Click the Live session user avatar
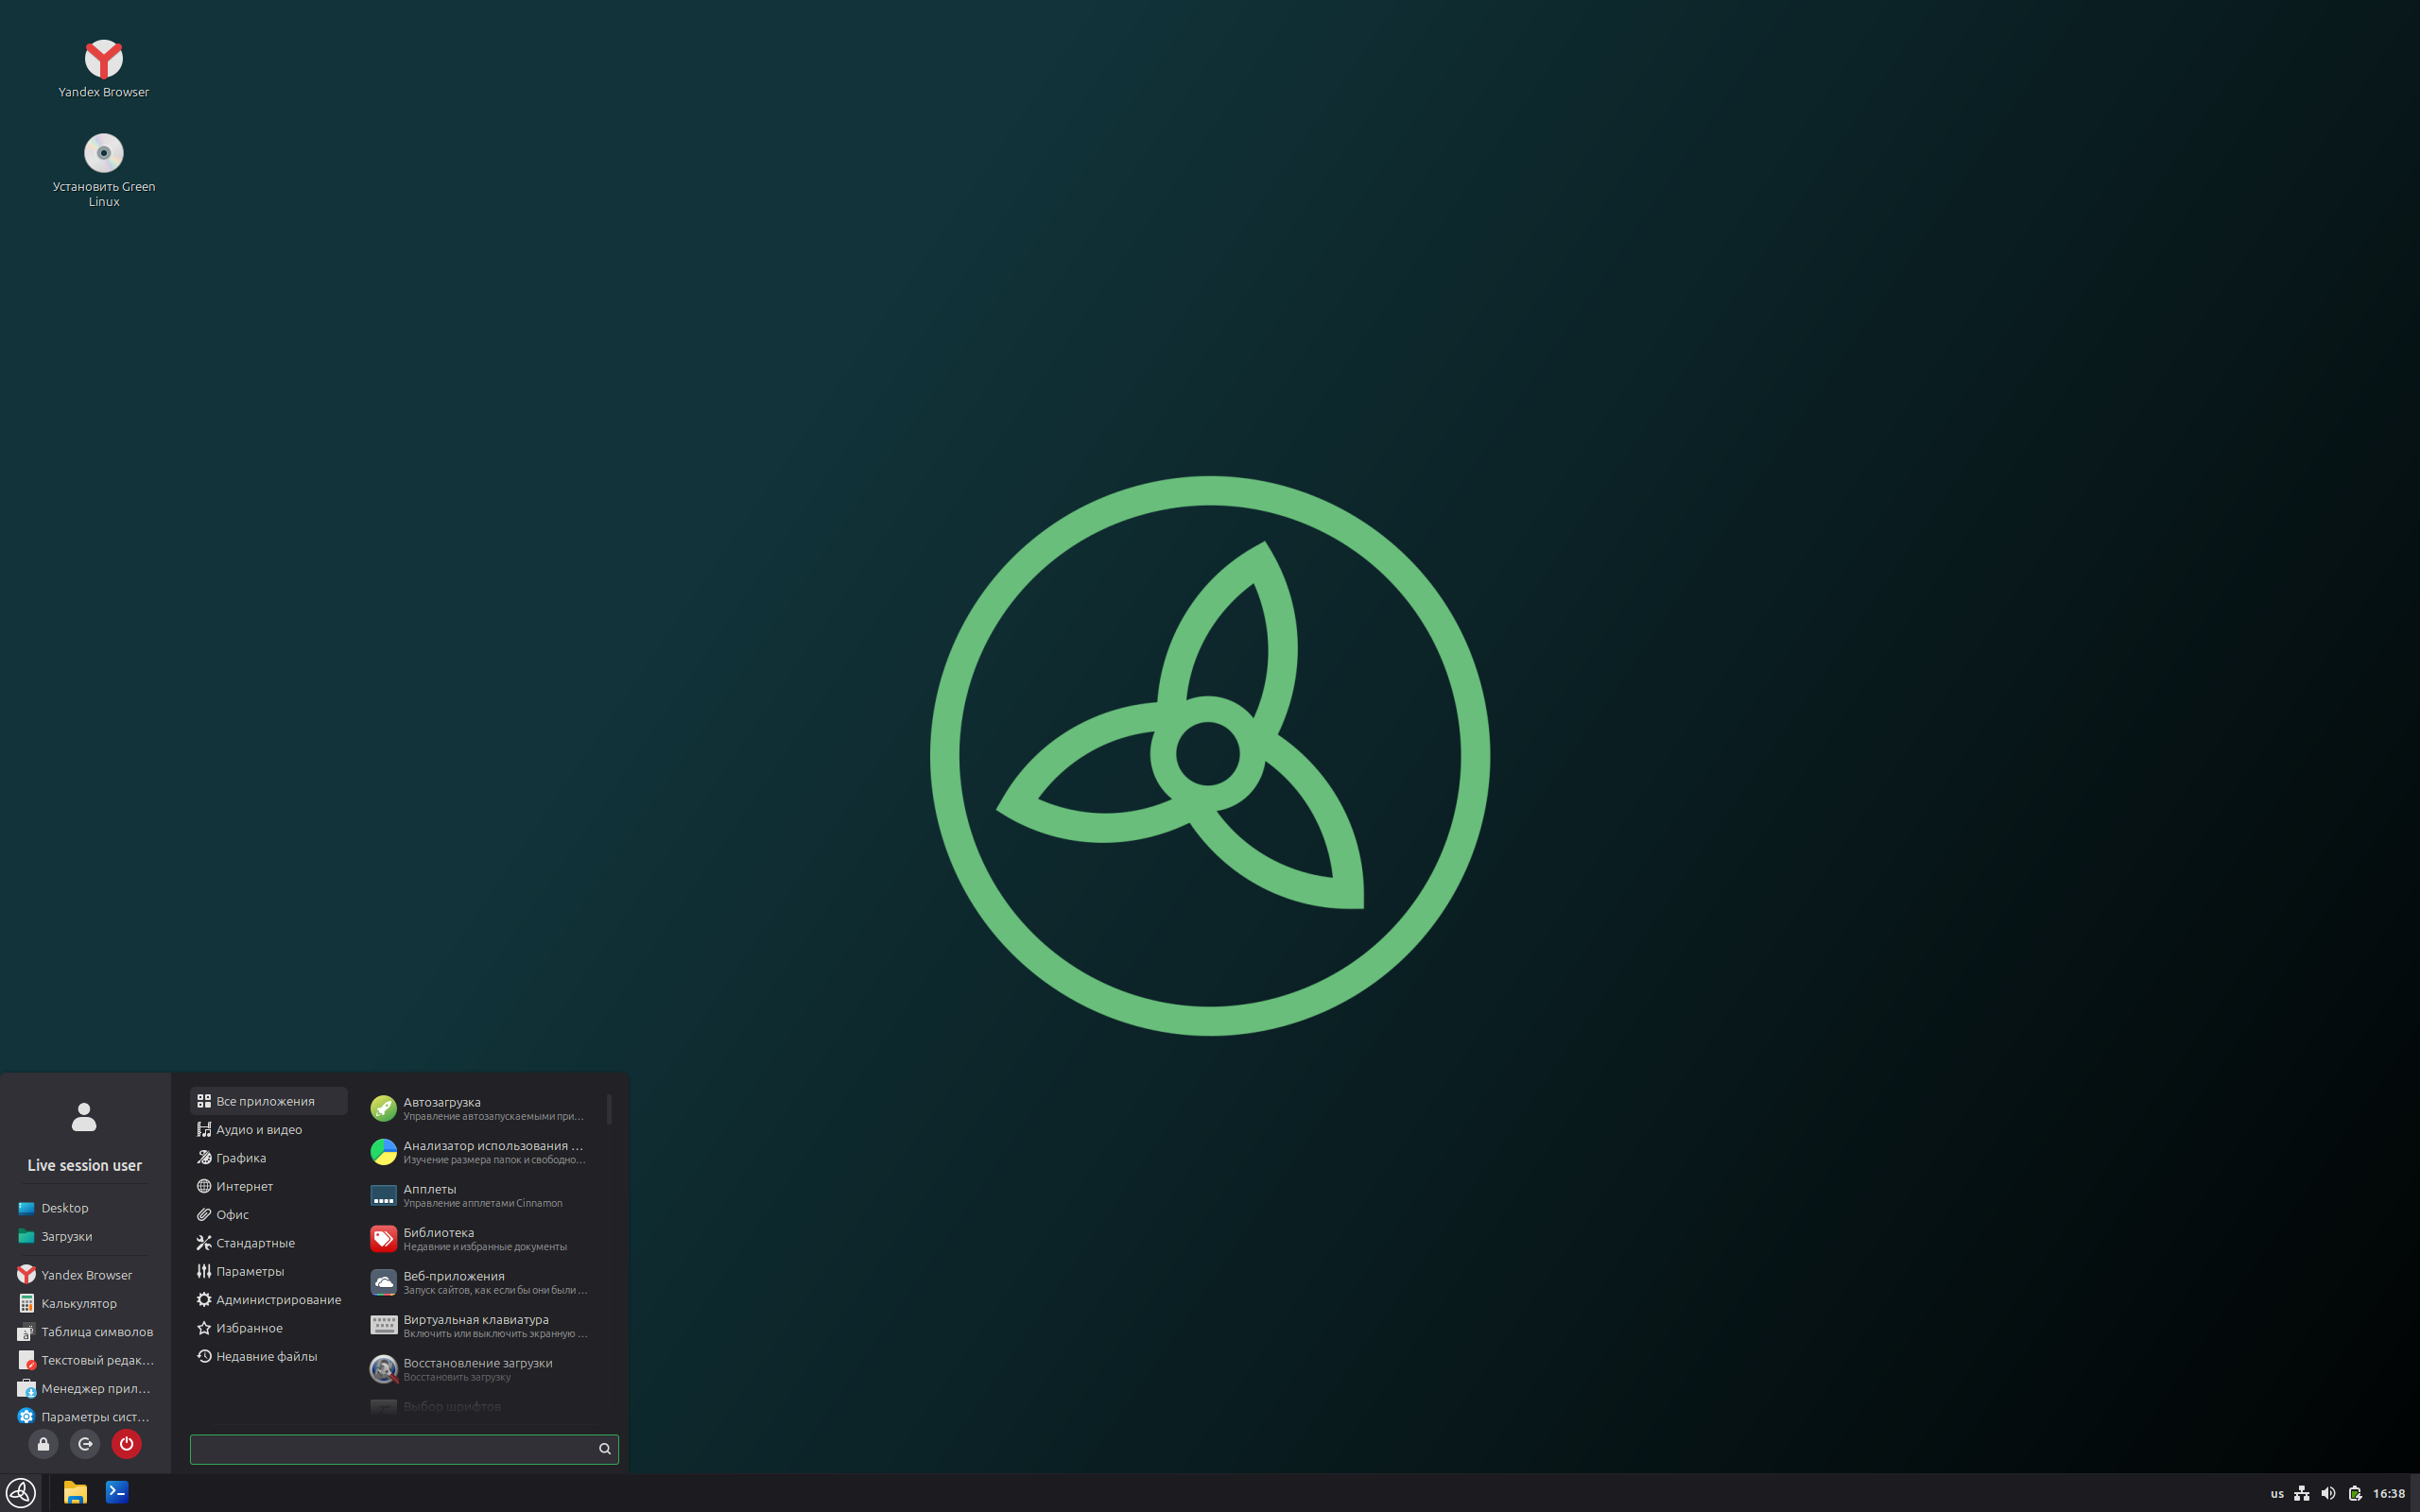The image size is (2420, 1512). tap(84, 1117)
